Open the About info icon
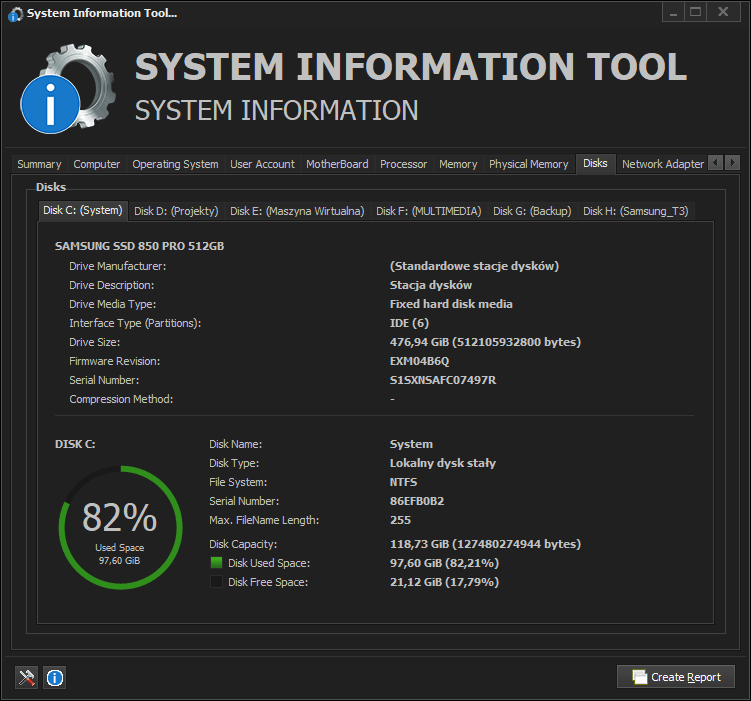The height and width of the screenshot is (701, 751). (x=55, y=678)
